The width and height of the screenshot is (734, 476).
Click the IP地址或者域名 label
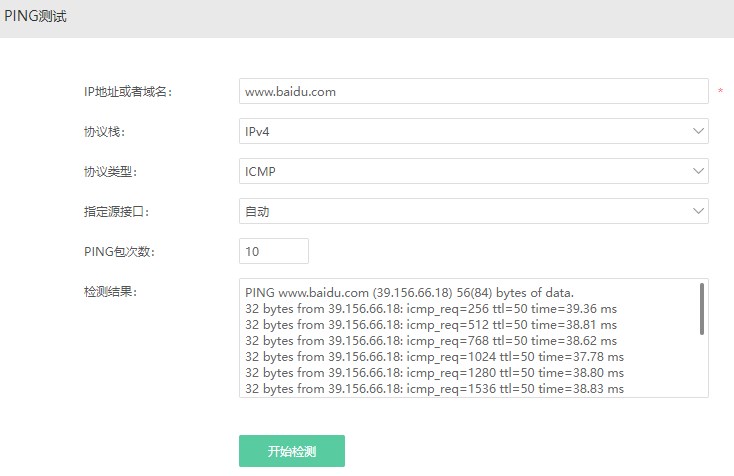click(x=128, y=92)
